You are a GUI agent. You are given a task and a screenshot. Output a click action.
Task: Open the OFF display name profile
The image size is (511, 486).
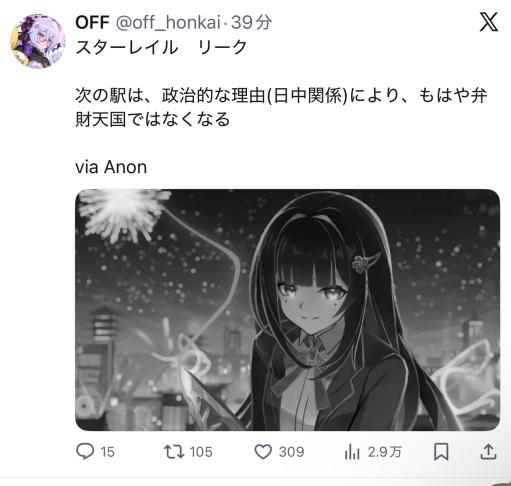[92, 23]
